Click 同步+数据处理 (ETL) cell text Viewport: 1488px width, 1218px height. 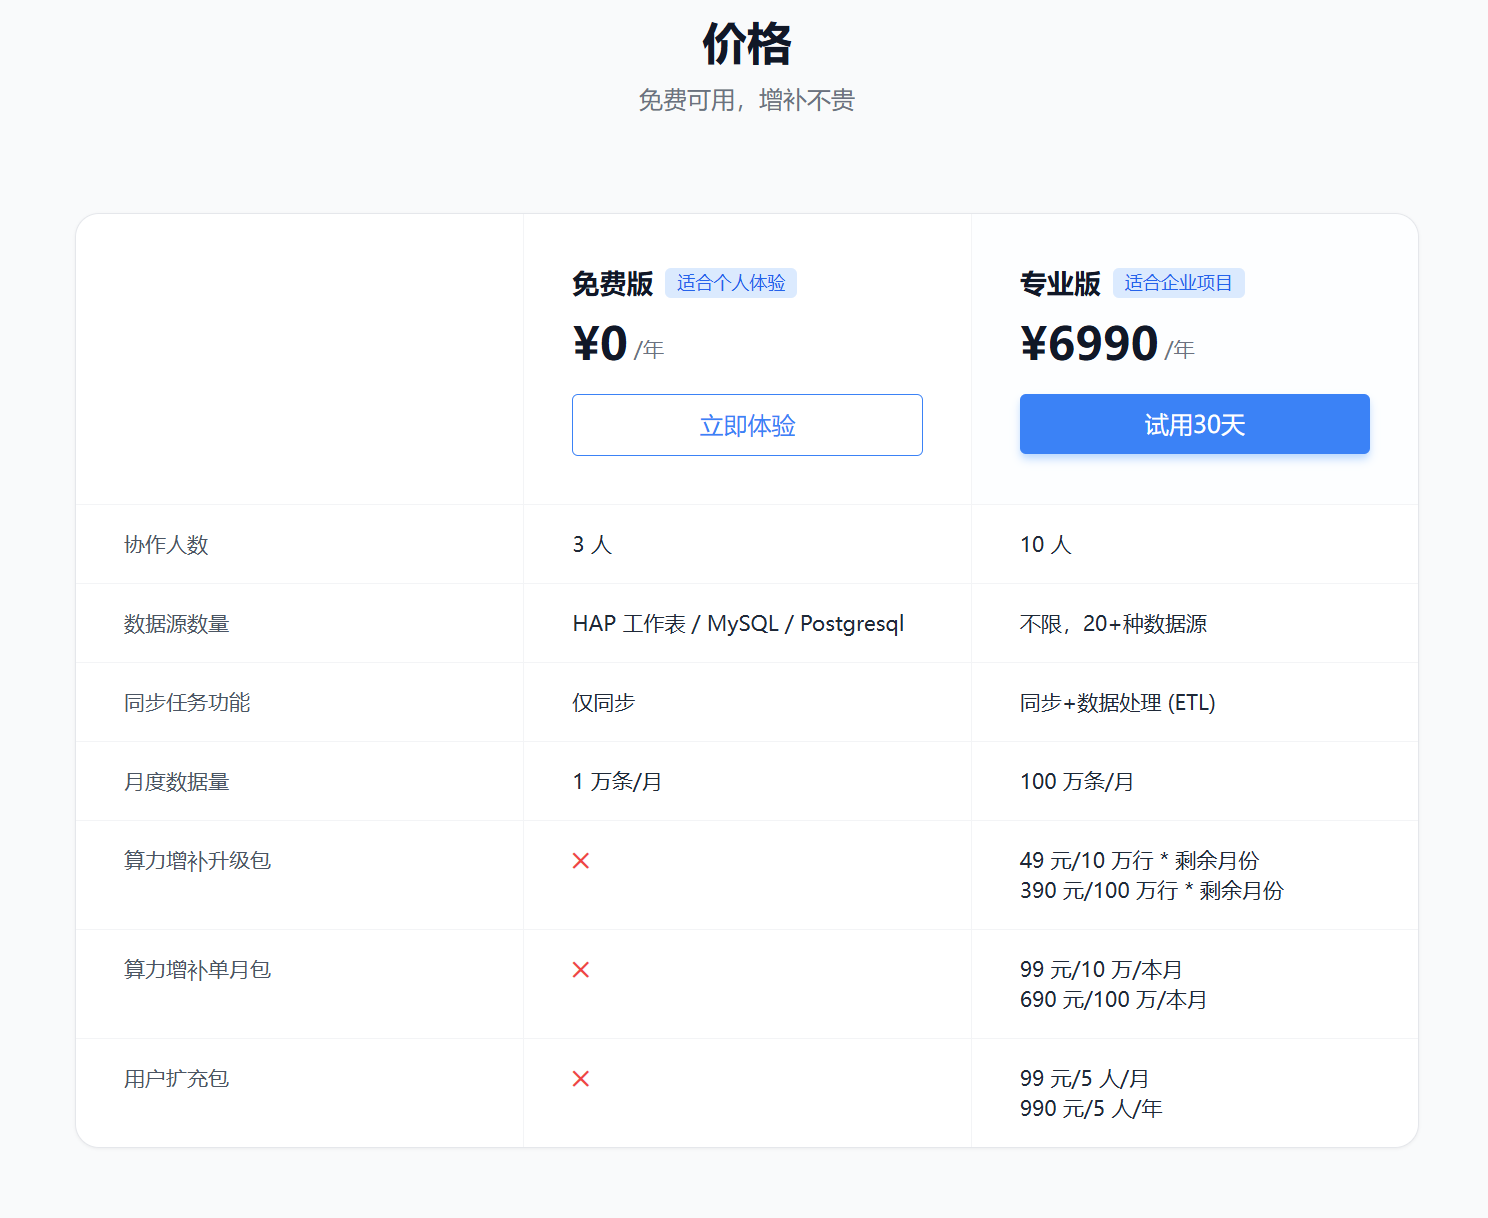(x=1117, y=703)
